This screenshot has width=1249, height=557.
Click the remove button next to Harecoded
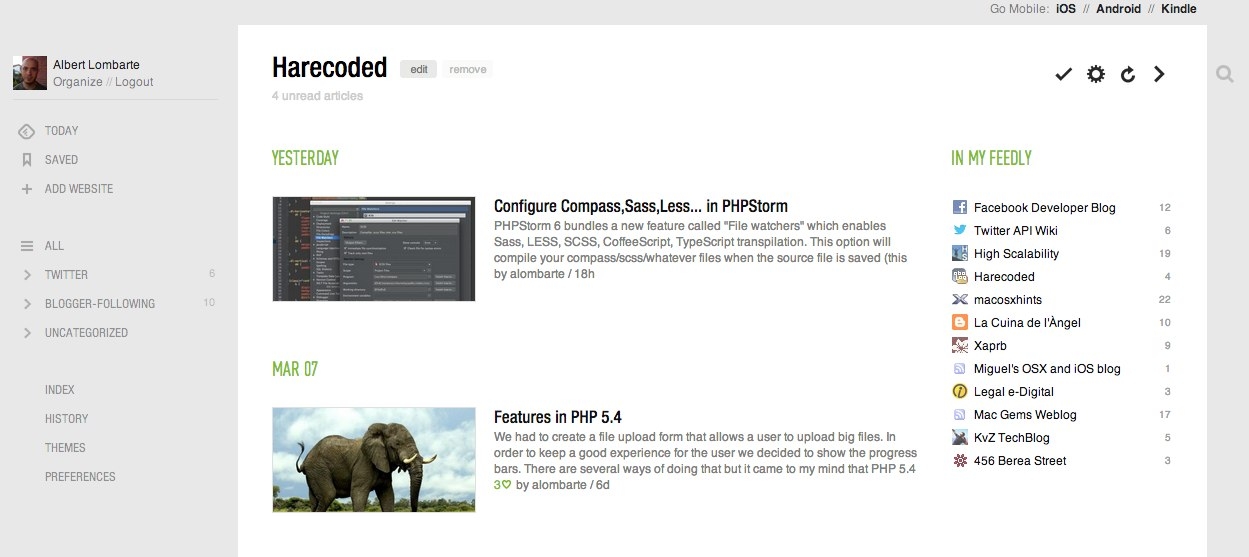click(x=468, y=69)
